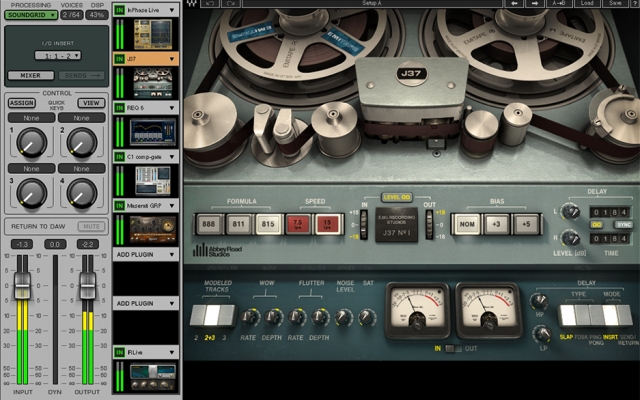Toggle the IN bypass for REQ 6
The width and height of the screenshot is (640, 400).
[x=119, y=108]
